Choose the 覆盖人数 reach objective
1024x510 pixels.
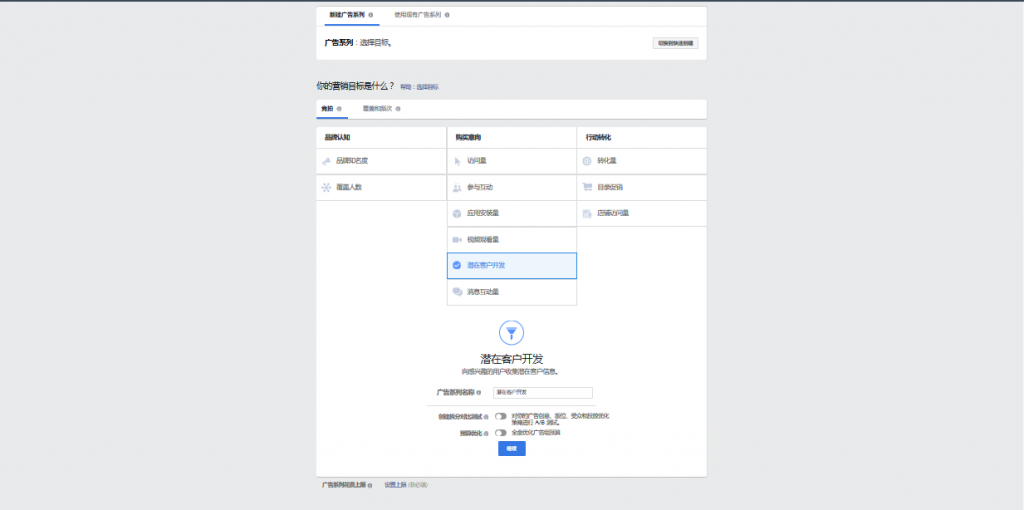381,187
